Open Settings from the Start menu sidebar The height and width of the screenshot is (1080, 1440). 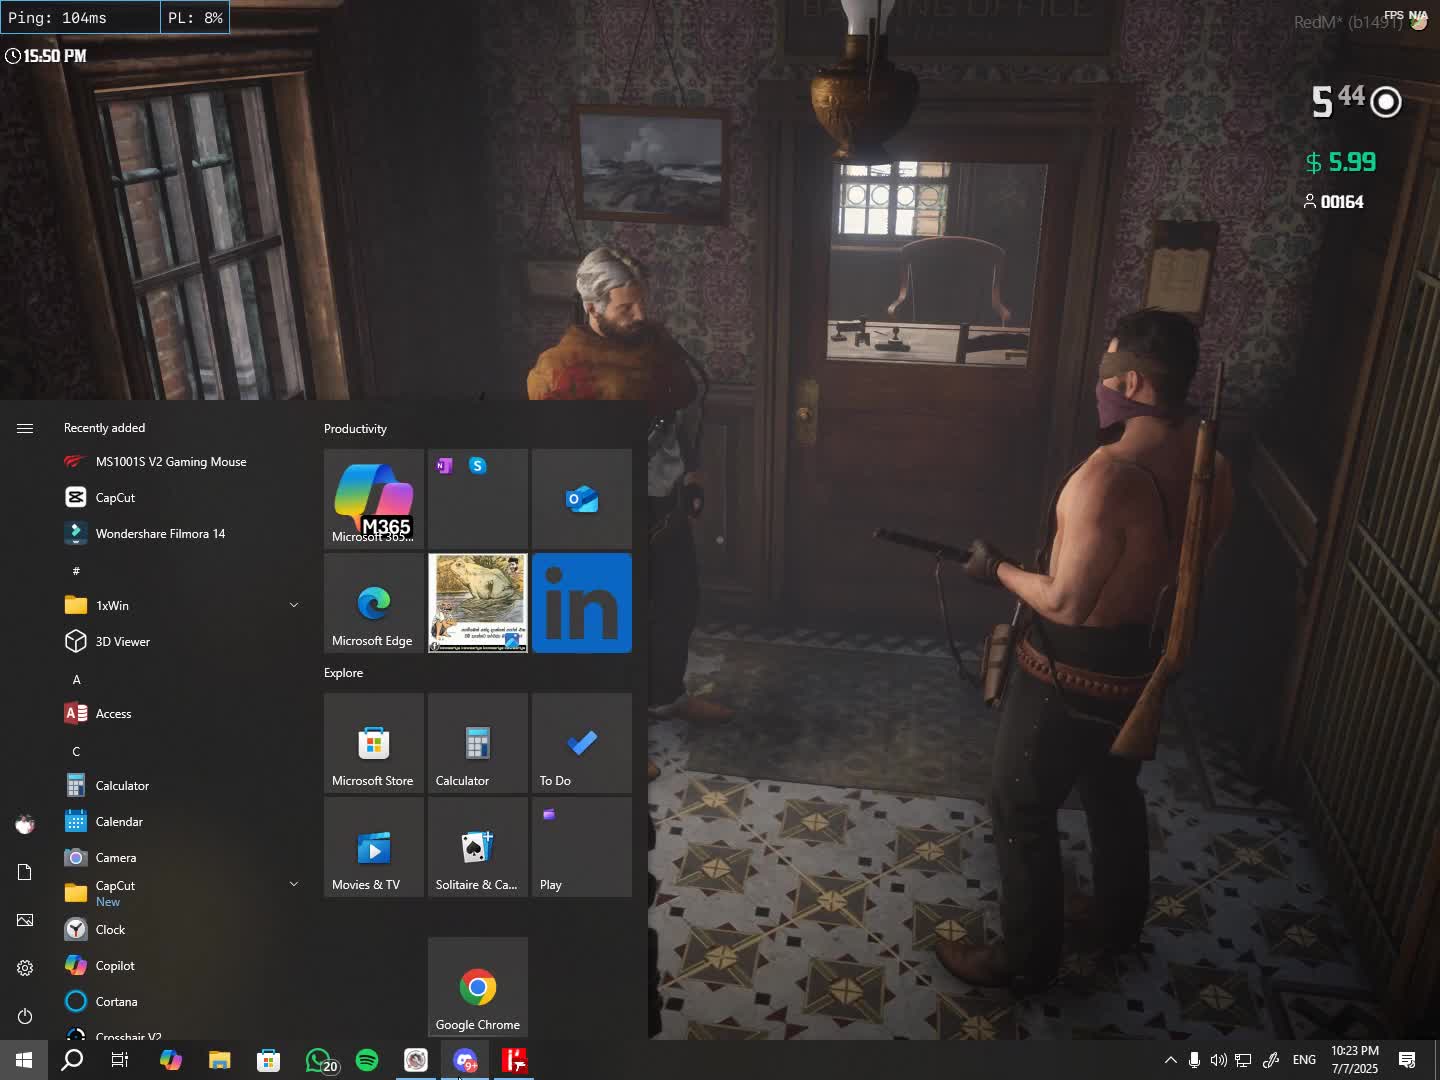[x=25, y=968]
